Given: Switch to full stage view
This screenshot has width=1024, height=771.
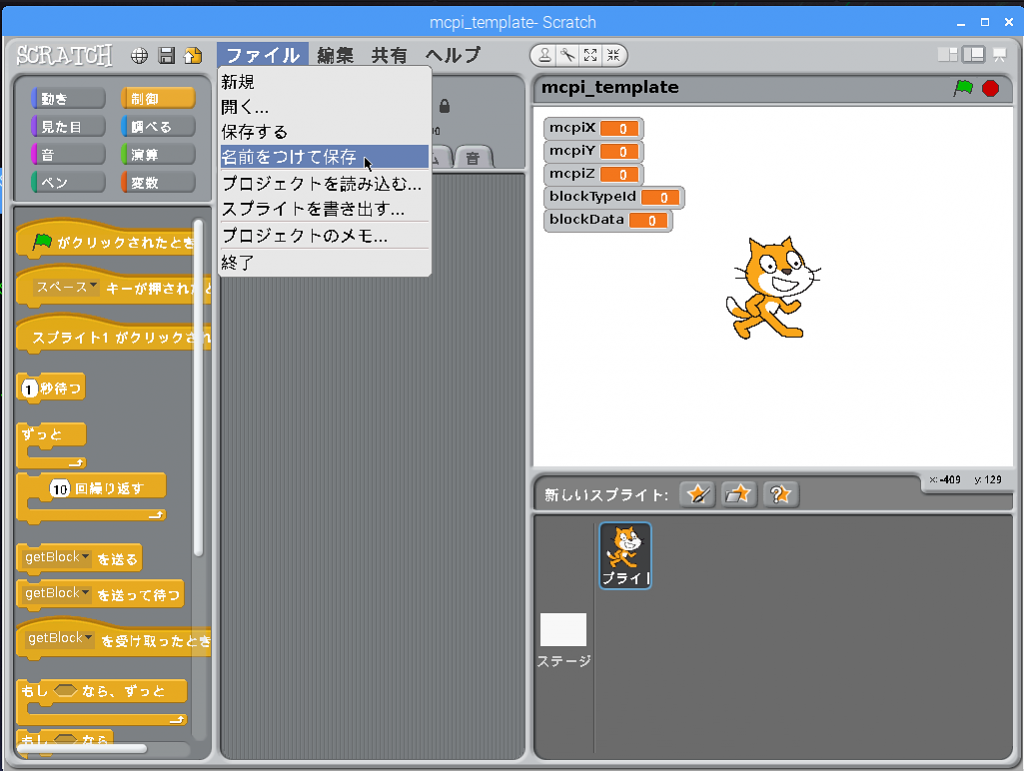Looking at the screenshot, I should point(974,55).
